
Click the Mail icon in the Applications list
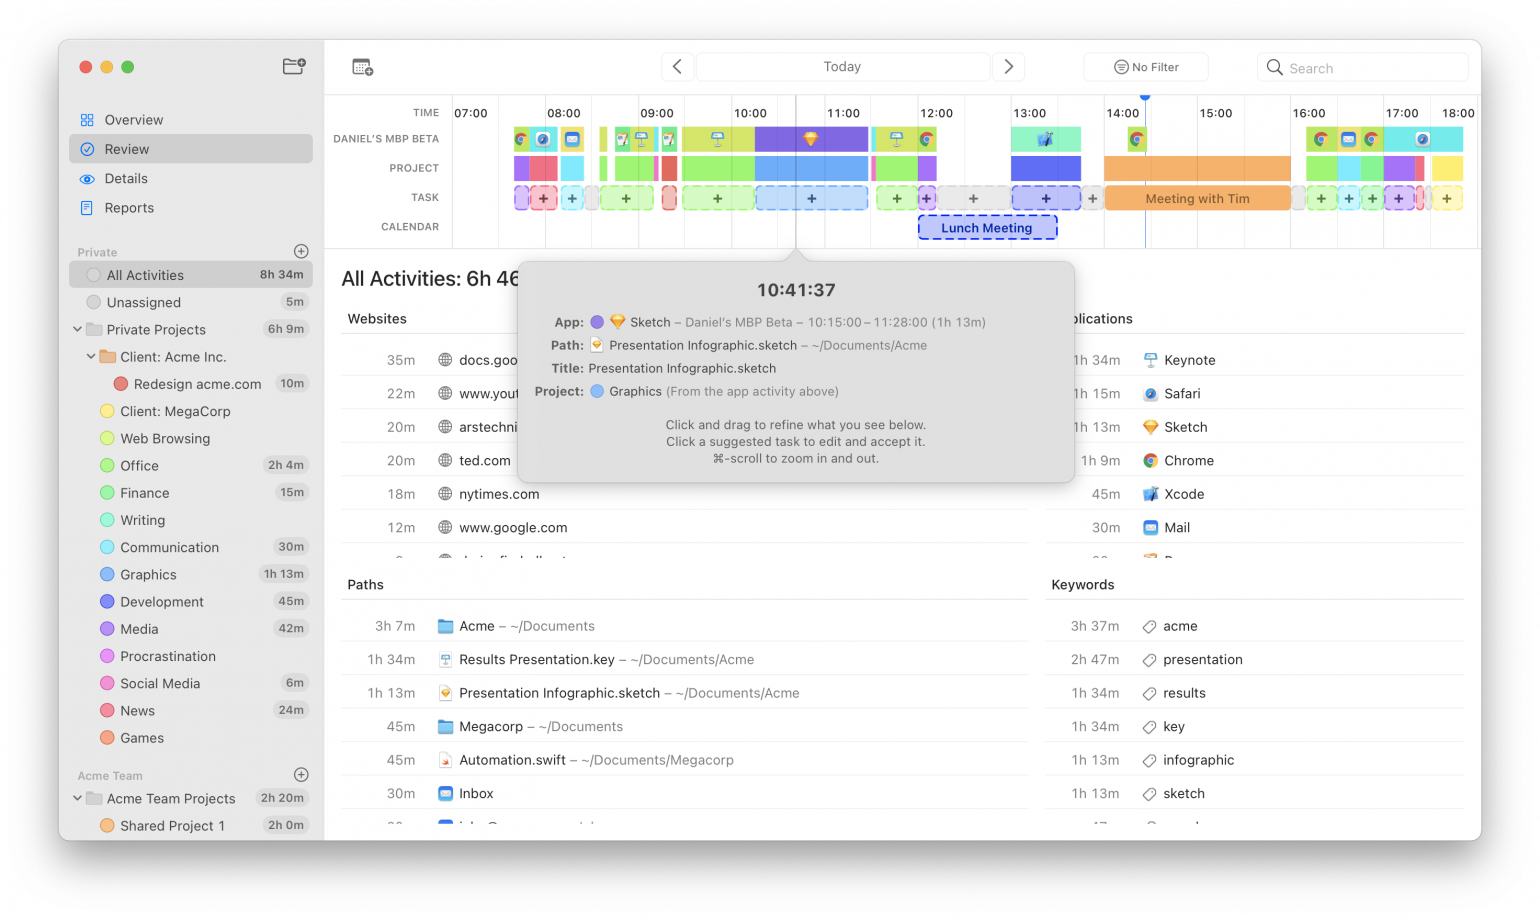[x=1152, y=527]
